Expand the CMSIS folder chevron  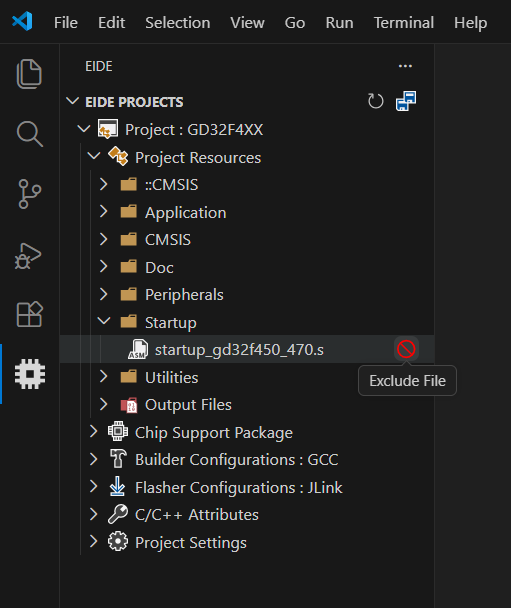click(103, 239)
